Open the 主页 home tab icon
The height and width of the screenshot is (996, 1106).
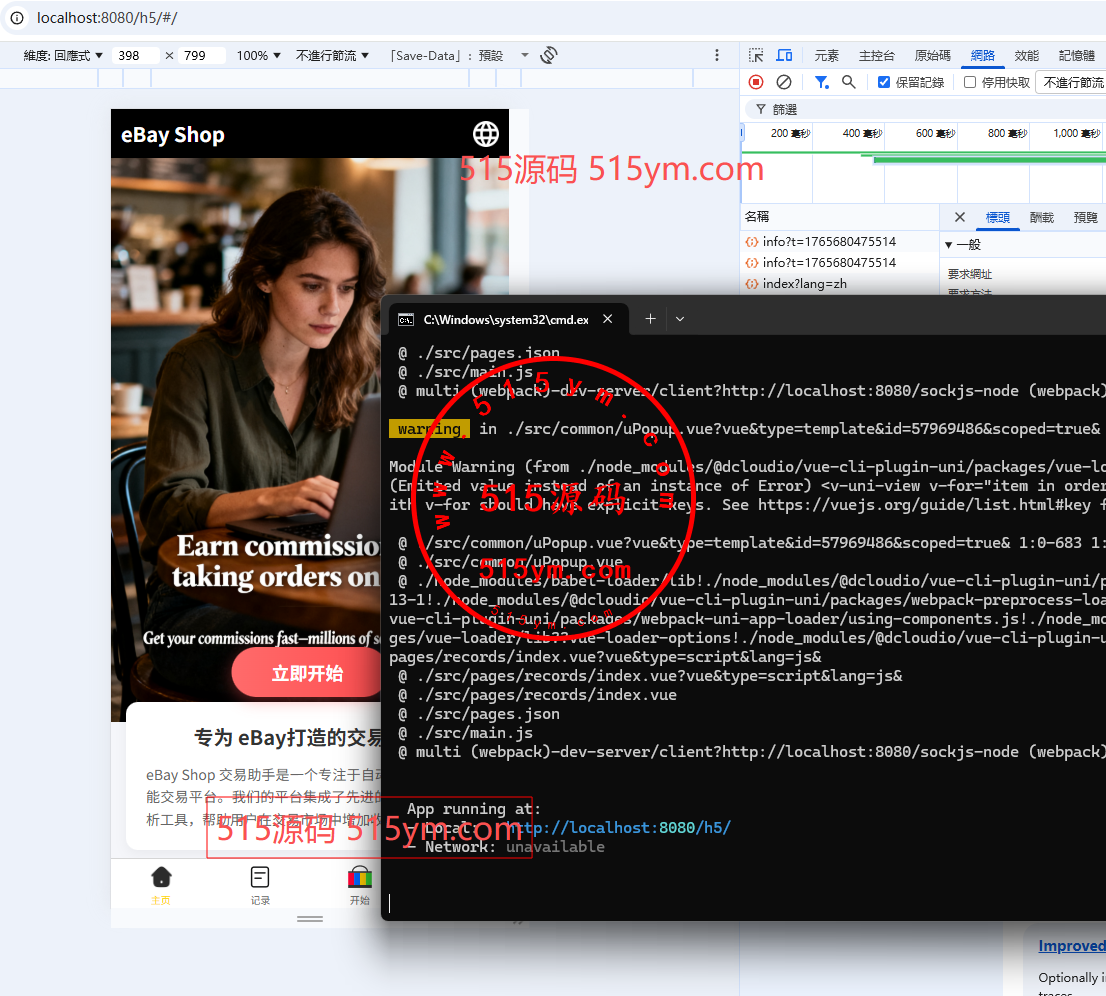coord(161,877)
